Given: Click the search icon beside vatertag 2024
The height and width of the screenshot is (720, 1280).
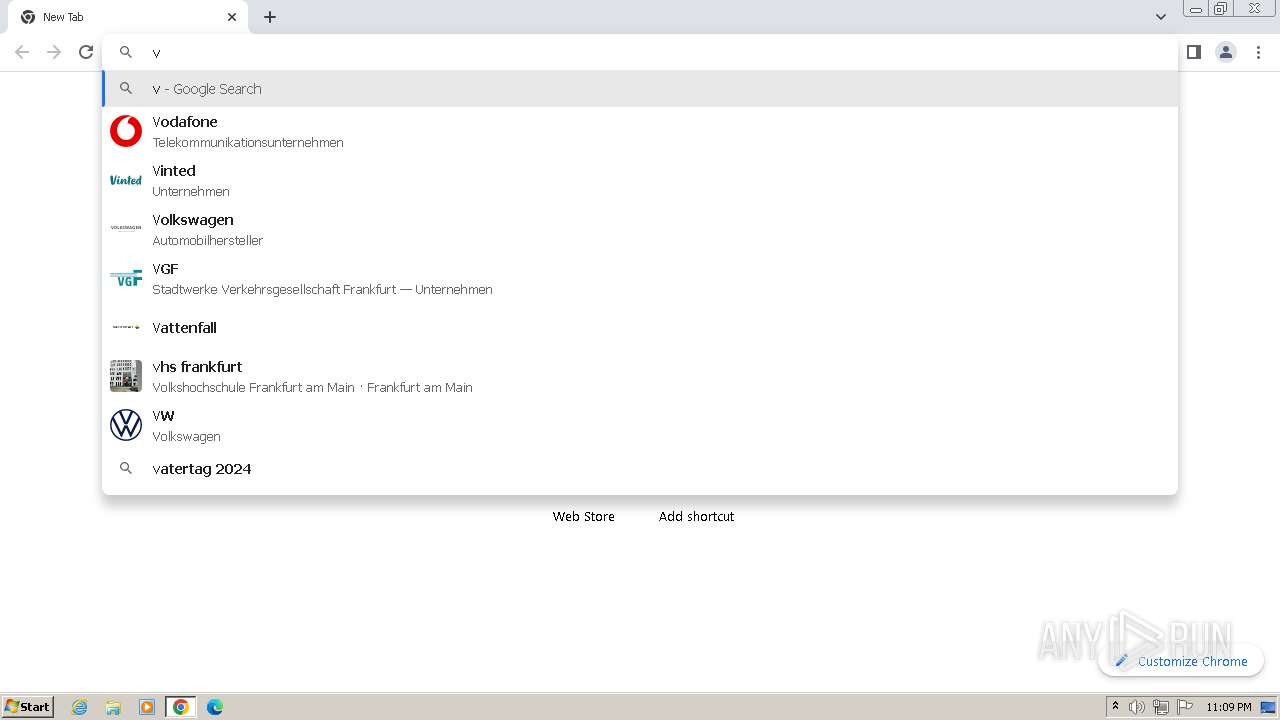Looking at the screenshot, I should click(x=126, y=468).
